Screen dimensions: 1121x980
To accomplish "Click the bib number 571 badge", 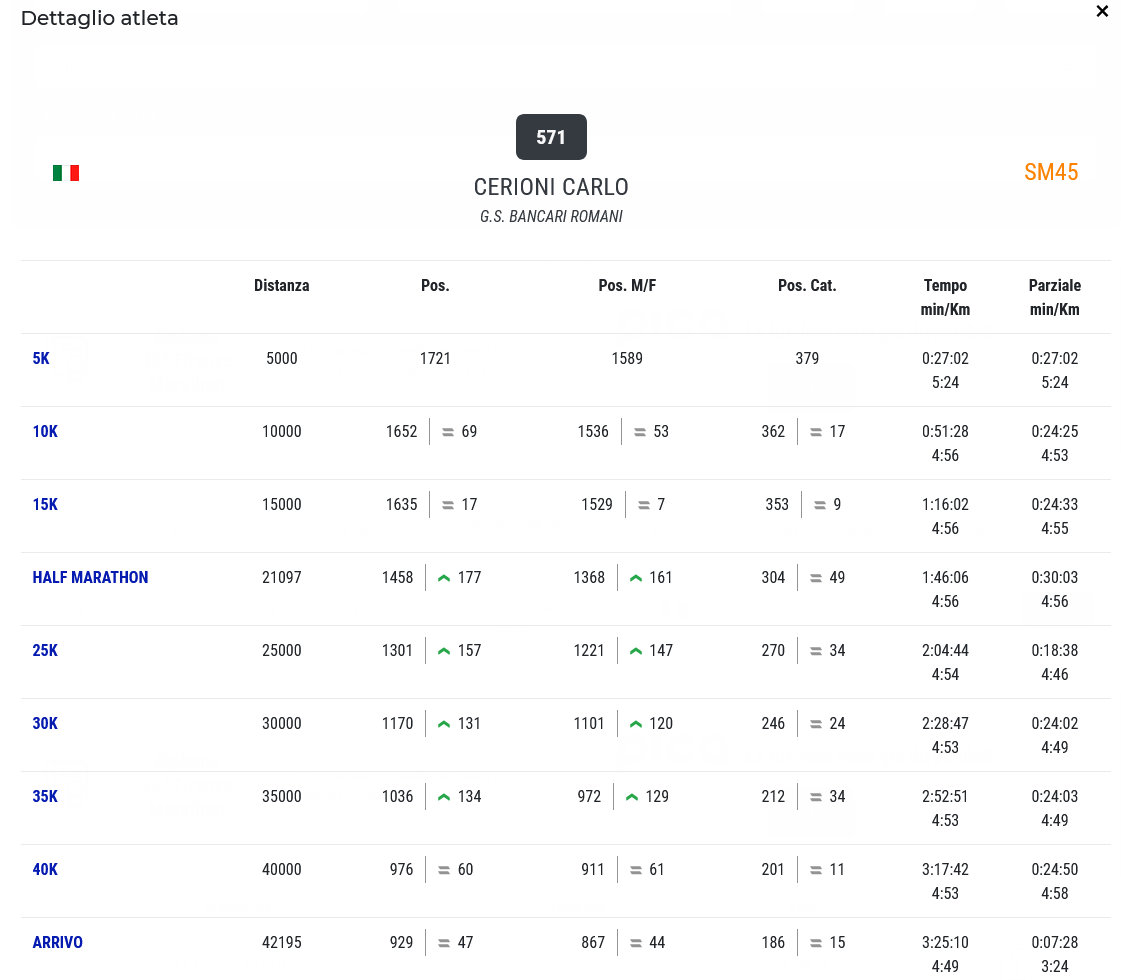I will [x=551, y=137].
